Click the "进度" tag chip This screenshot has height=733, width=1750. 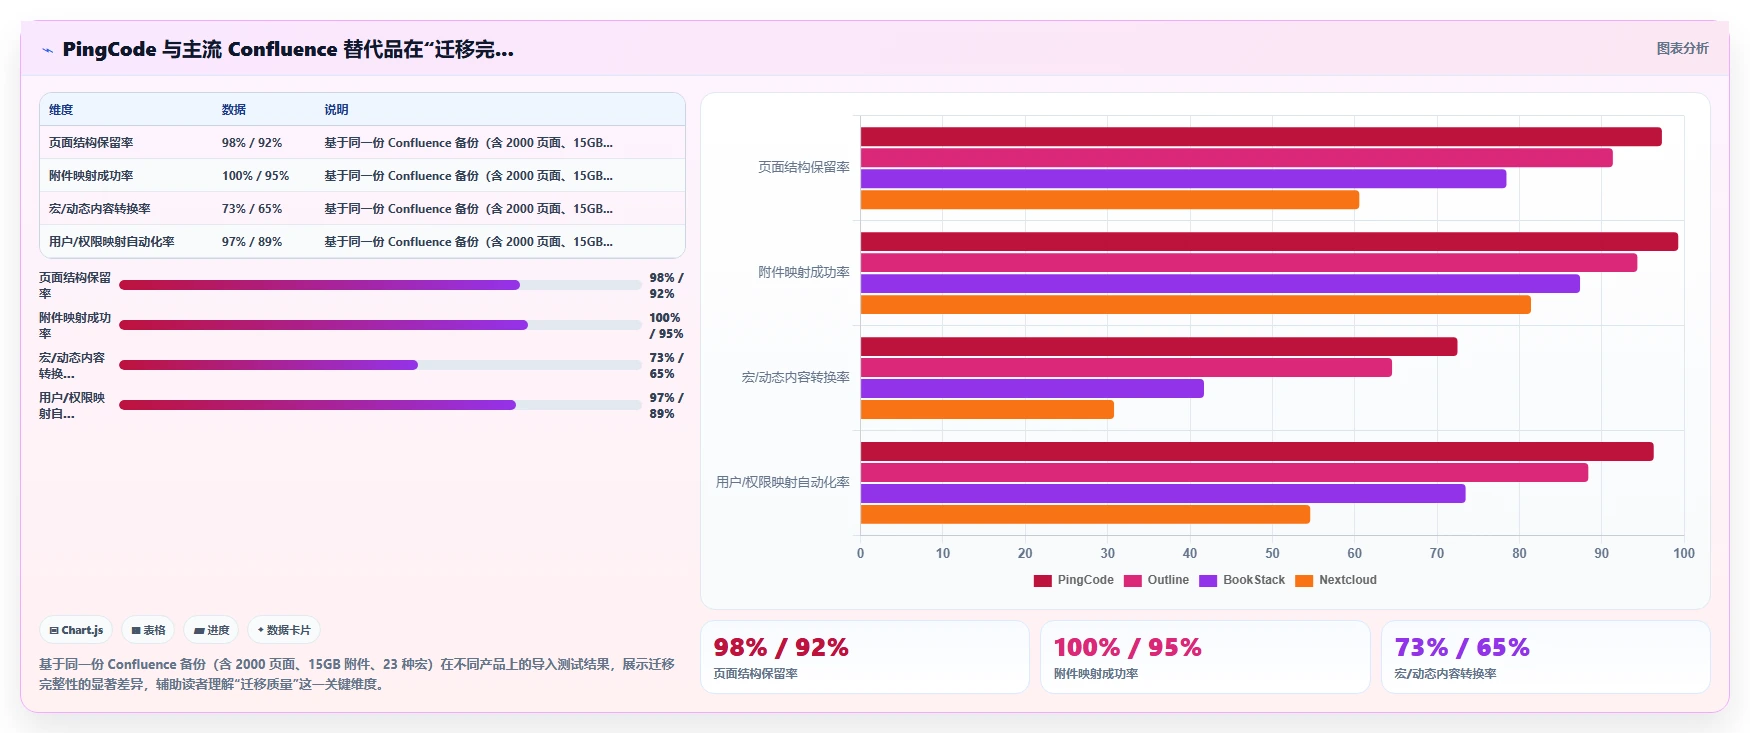211,630
